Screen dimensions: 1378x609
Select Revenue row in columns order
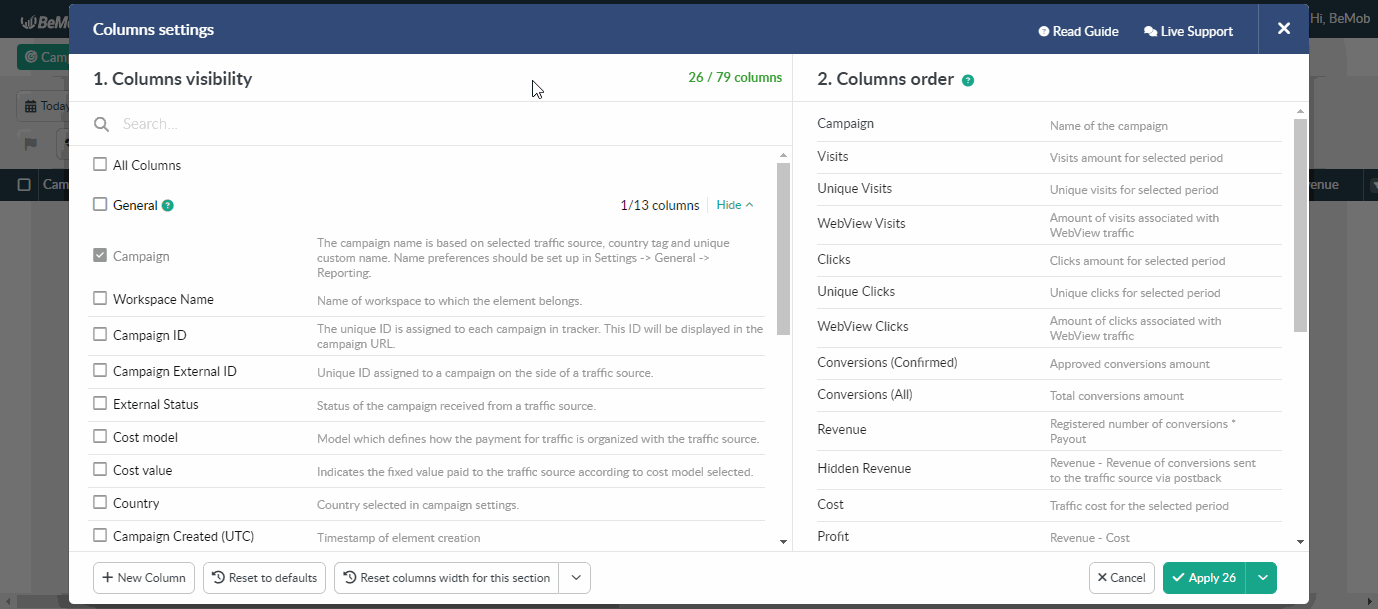tap(1049, 430)
